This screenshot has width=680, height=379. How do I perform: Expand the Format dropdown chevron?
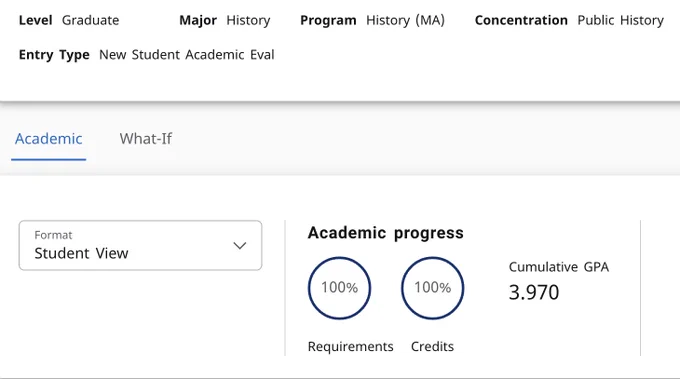239,245
